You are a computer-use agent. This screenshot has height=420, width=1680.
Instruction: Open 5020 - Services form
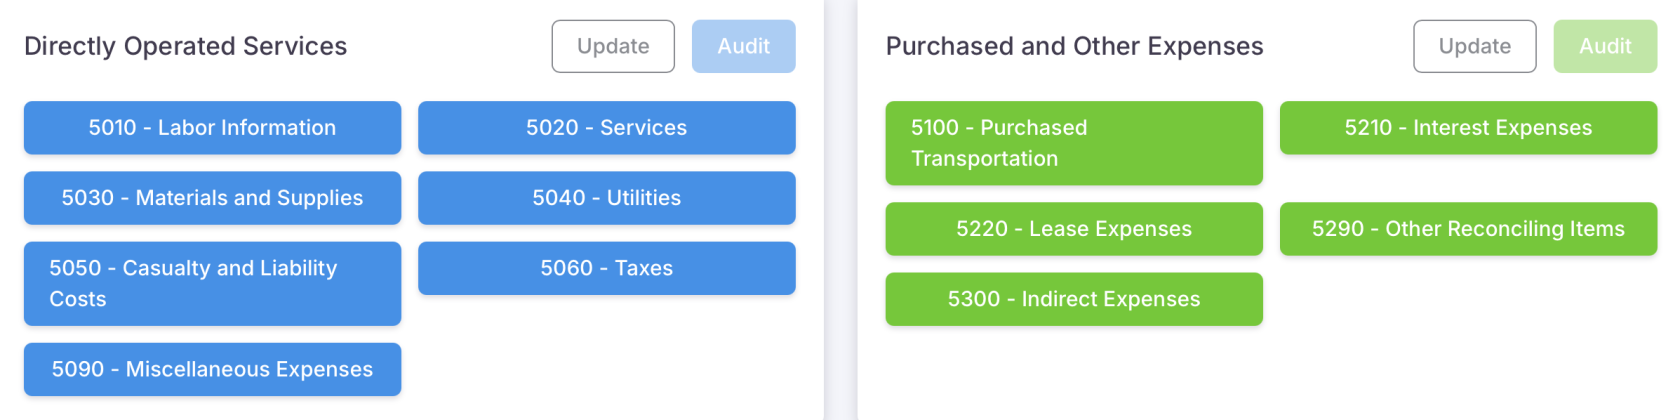tap(606, 128)
